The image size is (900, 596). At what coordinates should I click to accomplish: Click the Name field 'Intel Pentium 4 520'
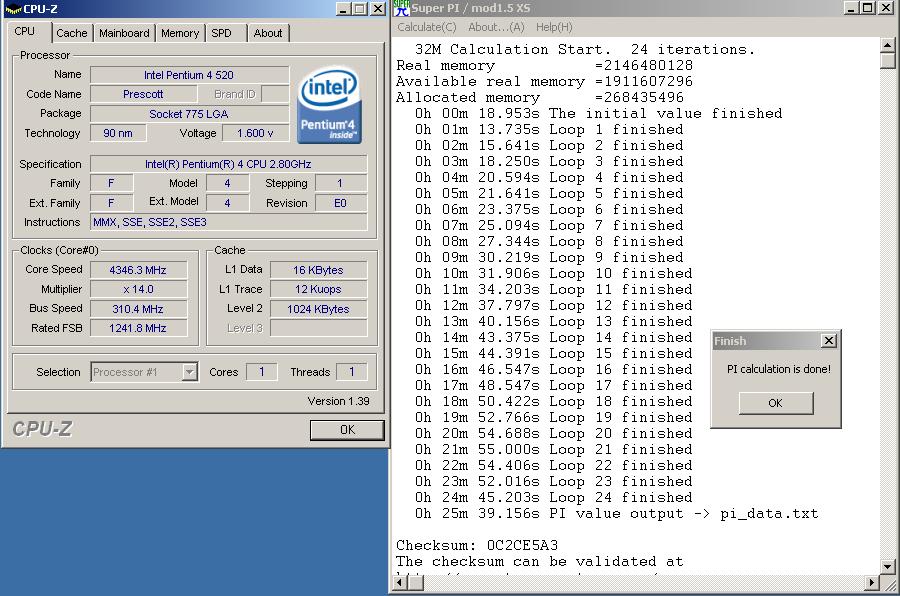coord(189,75)
